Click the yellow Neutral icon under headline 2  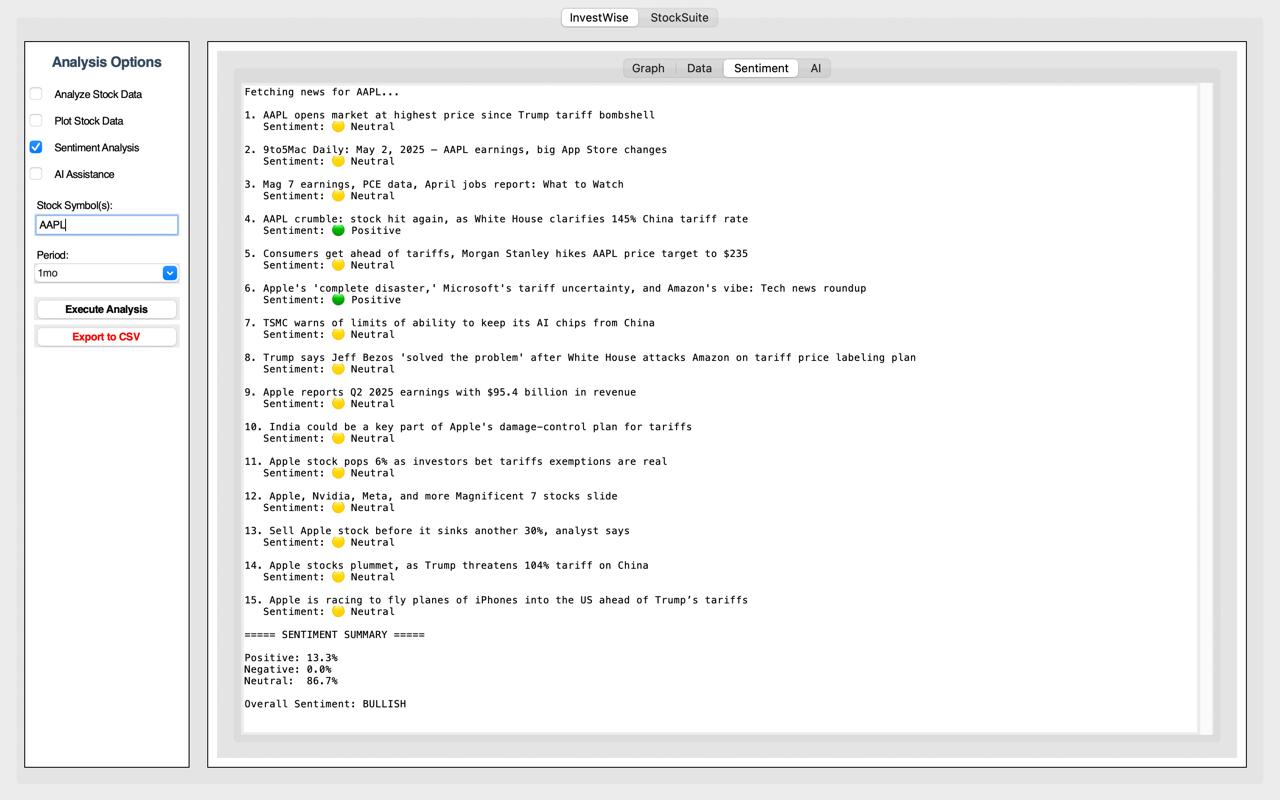[338, 161]
